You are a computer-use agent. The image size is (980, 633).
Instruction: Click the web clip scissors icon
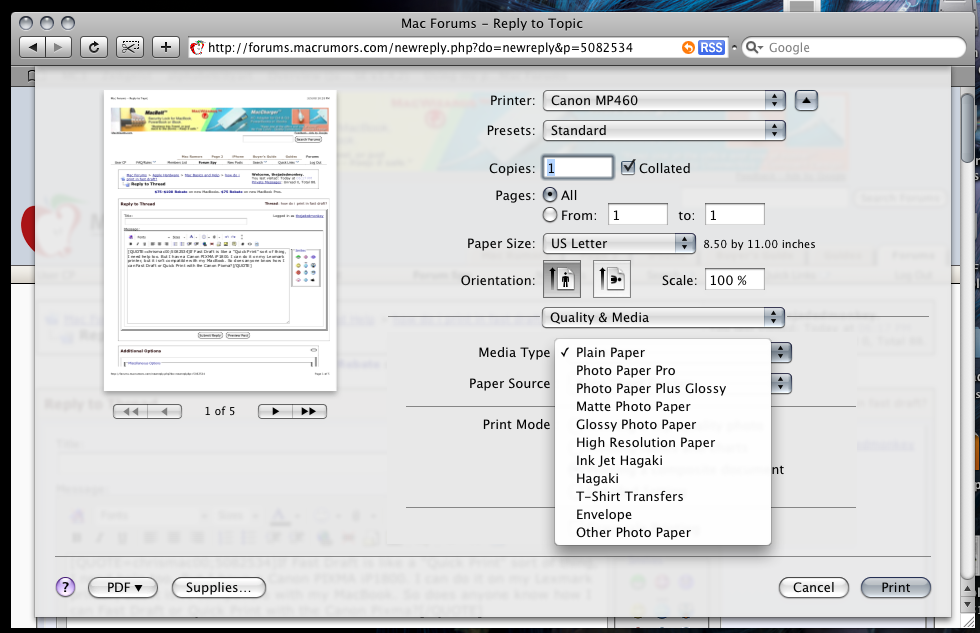tap(130, 47)
